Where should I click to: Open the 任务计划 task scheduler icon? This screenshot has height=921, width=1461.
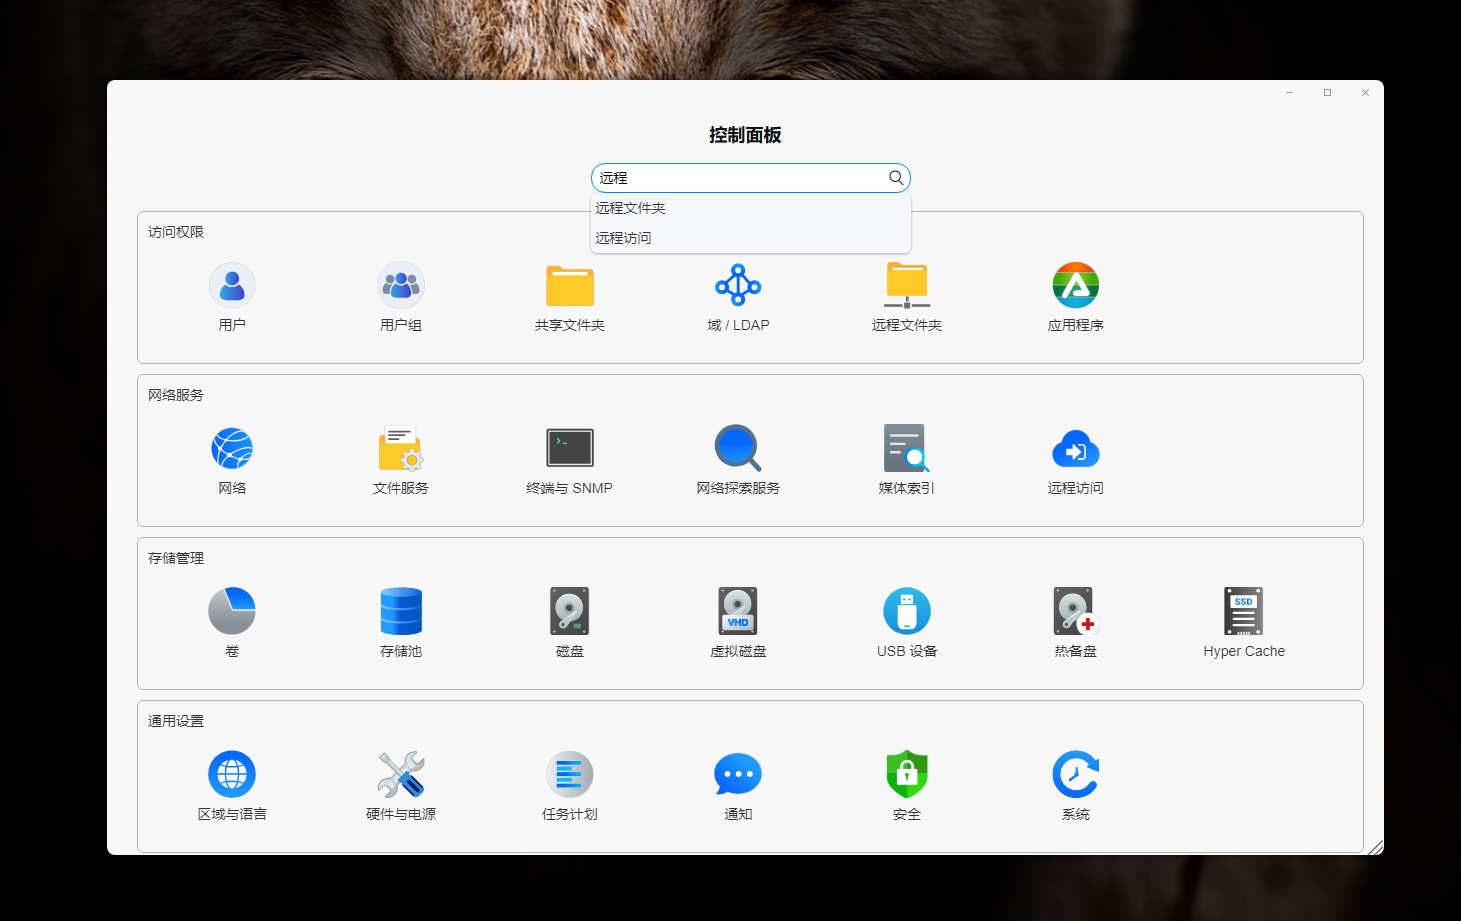point(570,774)
